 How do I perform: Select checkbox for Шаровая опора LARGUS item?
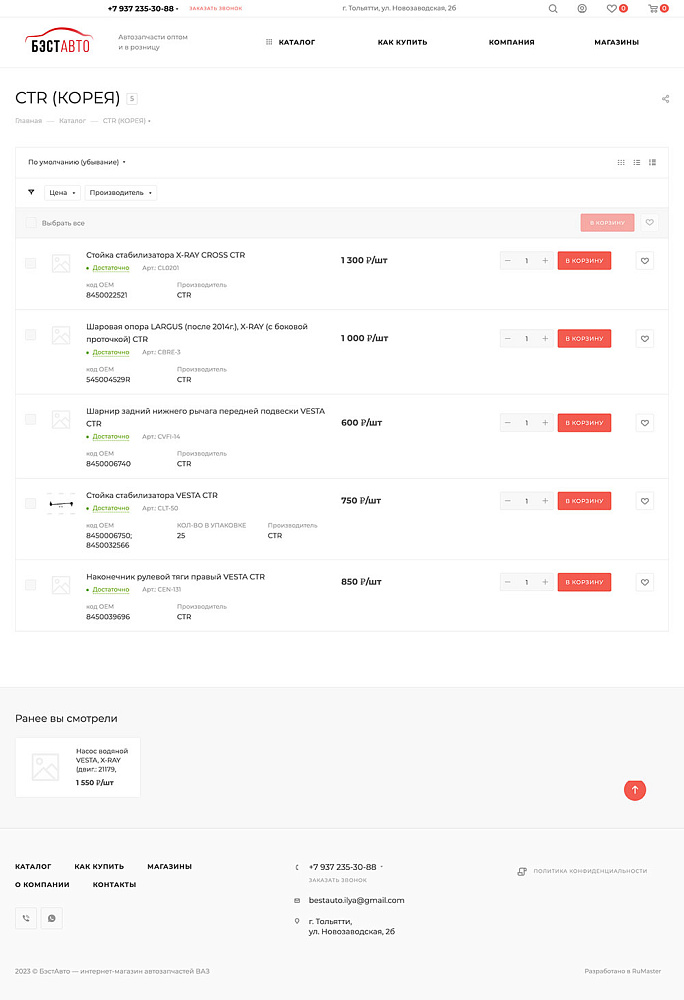(31, 335)
